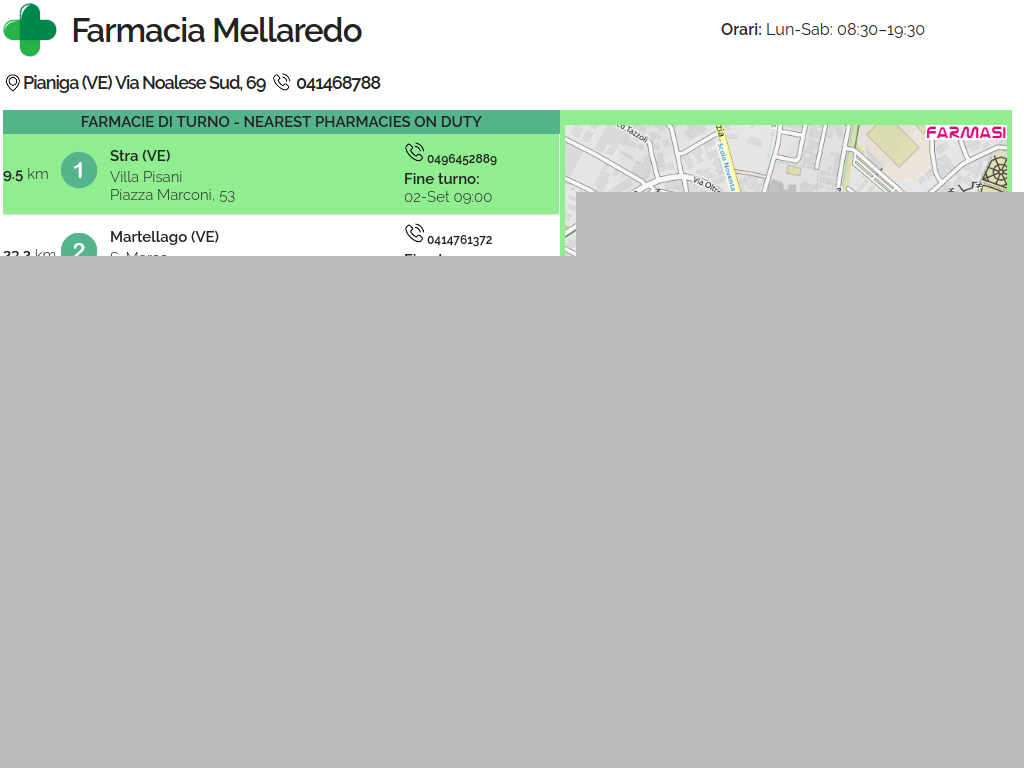Click the Piazza Marconi, 53 address
The width and height of the screenshot is (1024, 768).
(x=172, y=195)
